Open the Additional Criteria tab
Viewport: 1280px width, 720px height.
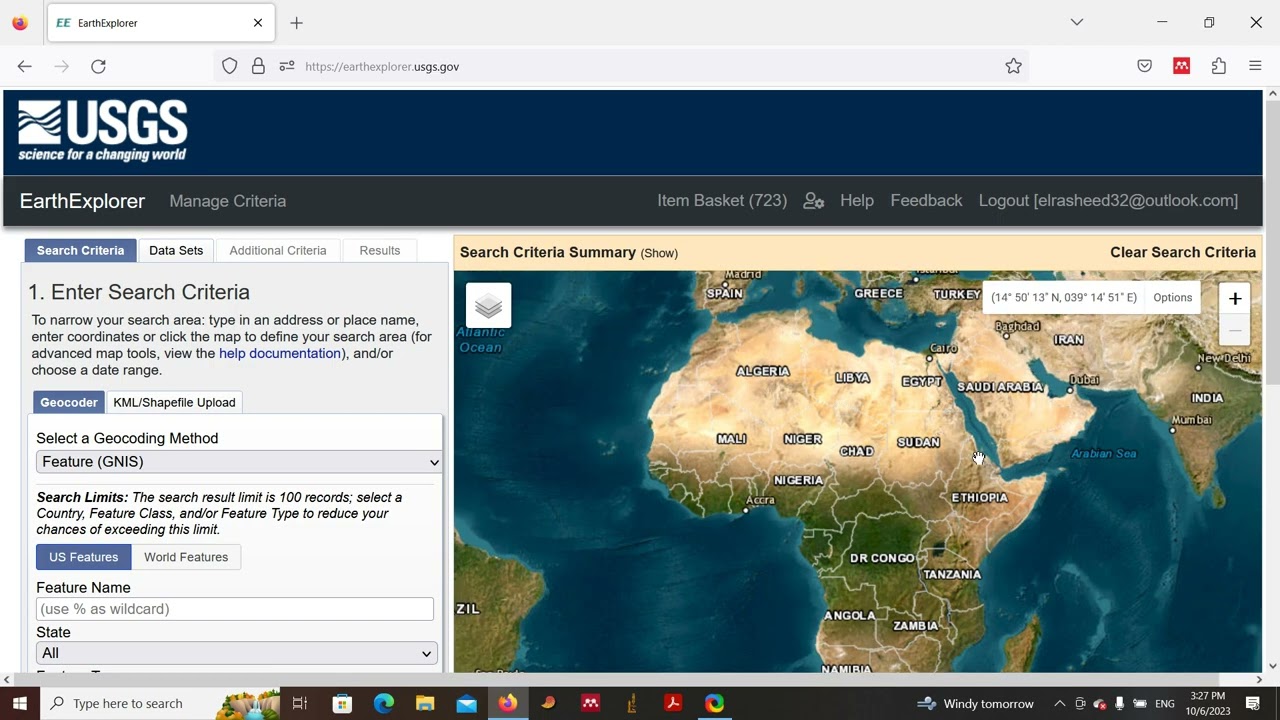point(278,250)
